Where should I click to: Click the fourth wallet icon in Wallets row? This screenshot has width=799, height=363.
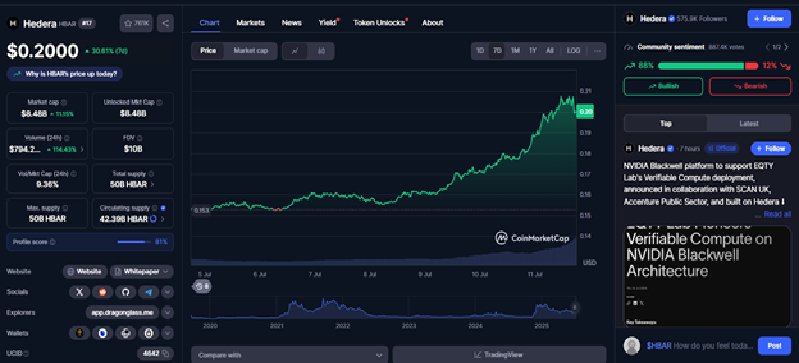click(x=148, y=333)
